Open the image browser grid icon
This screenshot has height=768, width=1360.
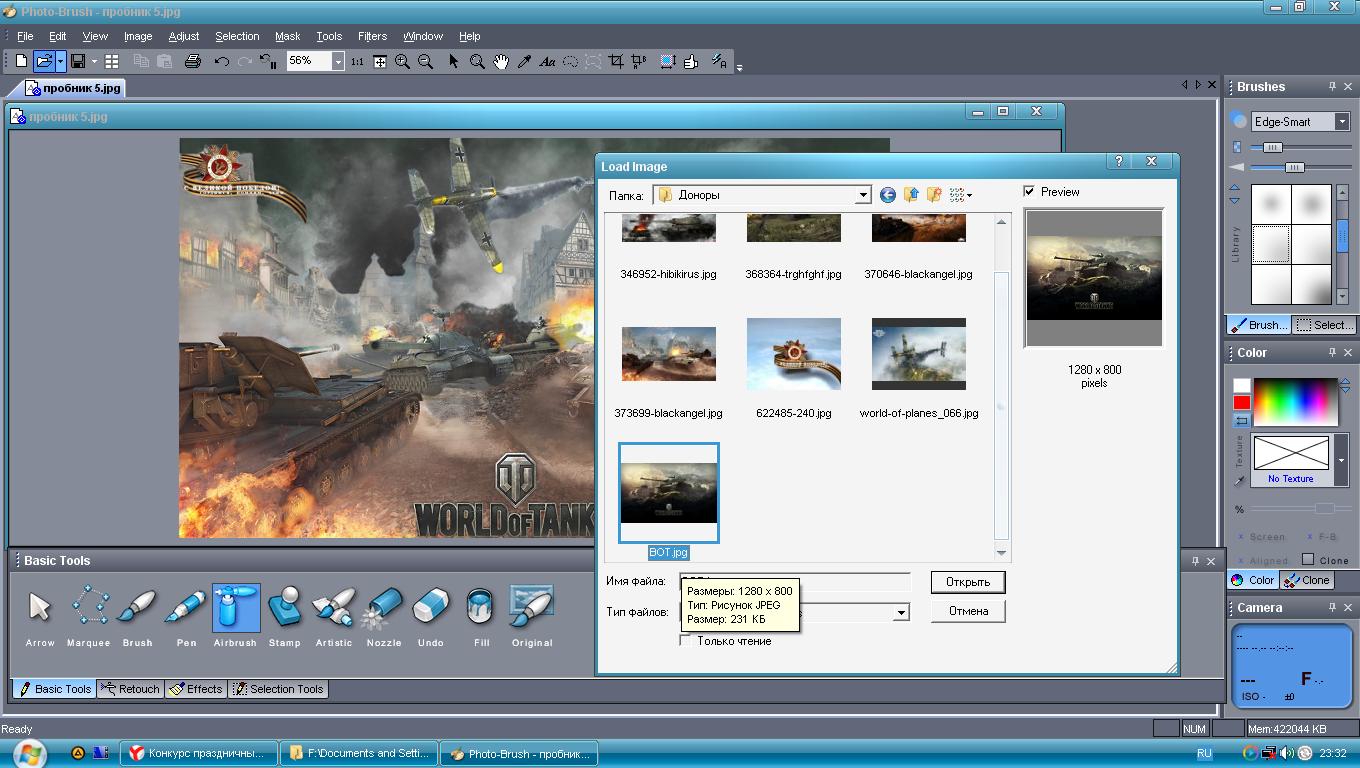point(112,62)
